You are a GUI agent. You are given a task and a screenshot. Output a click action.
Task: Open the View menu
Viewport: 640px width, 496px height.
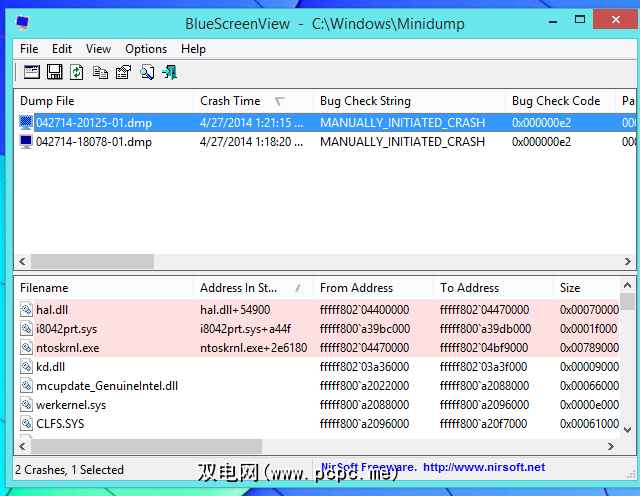(x=98, y=48)
